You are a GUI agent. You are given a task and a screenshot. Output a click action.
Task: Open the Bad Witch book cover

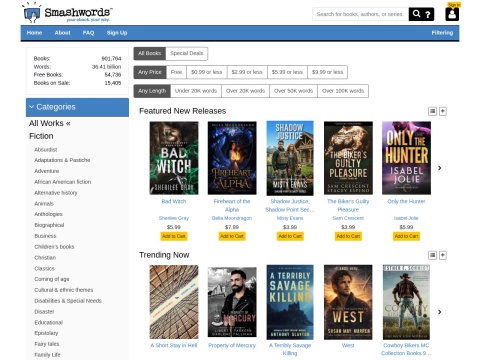(174, 158)
